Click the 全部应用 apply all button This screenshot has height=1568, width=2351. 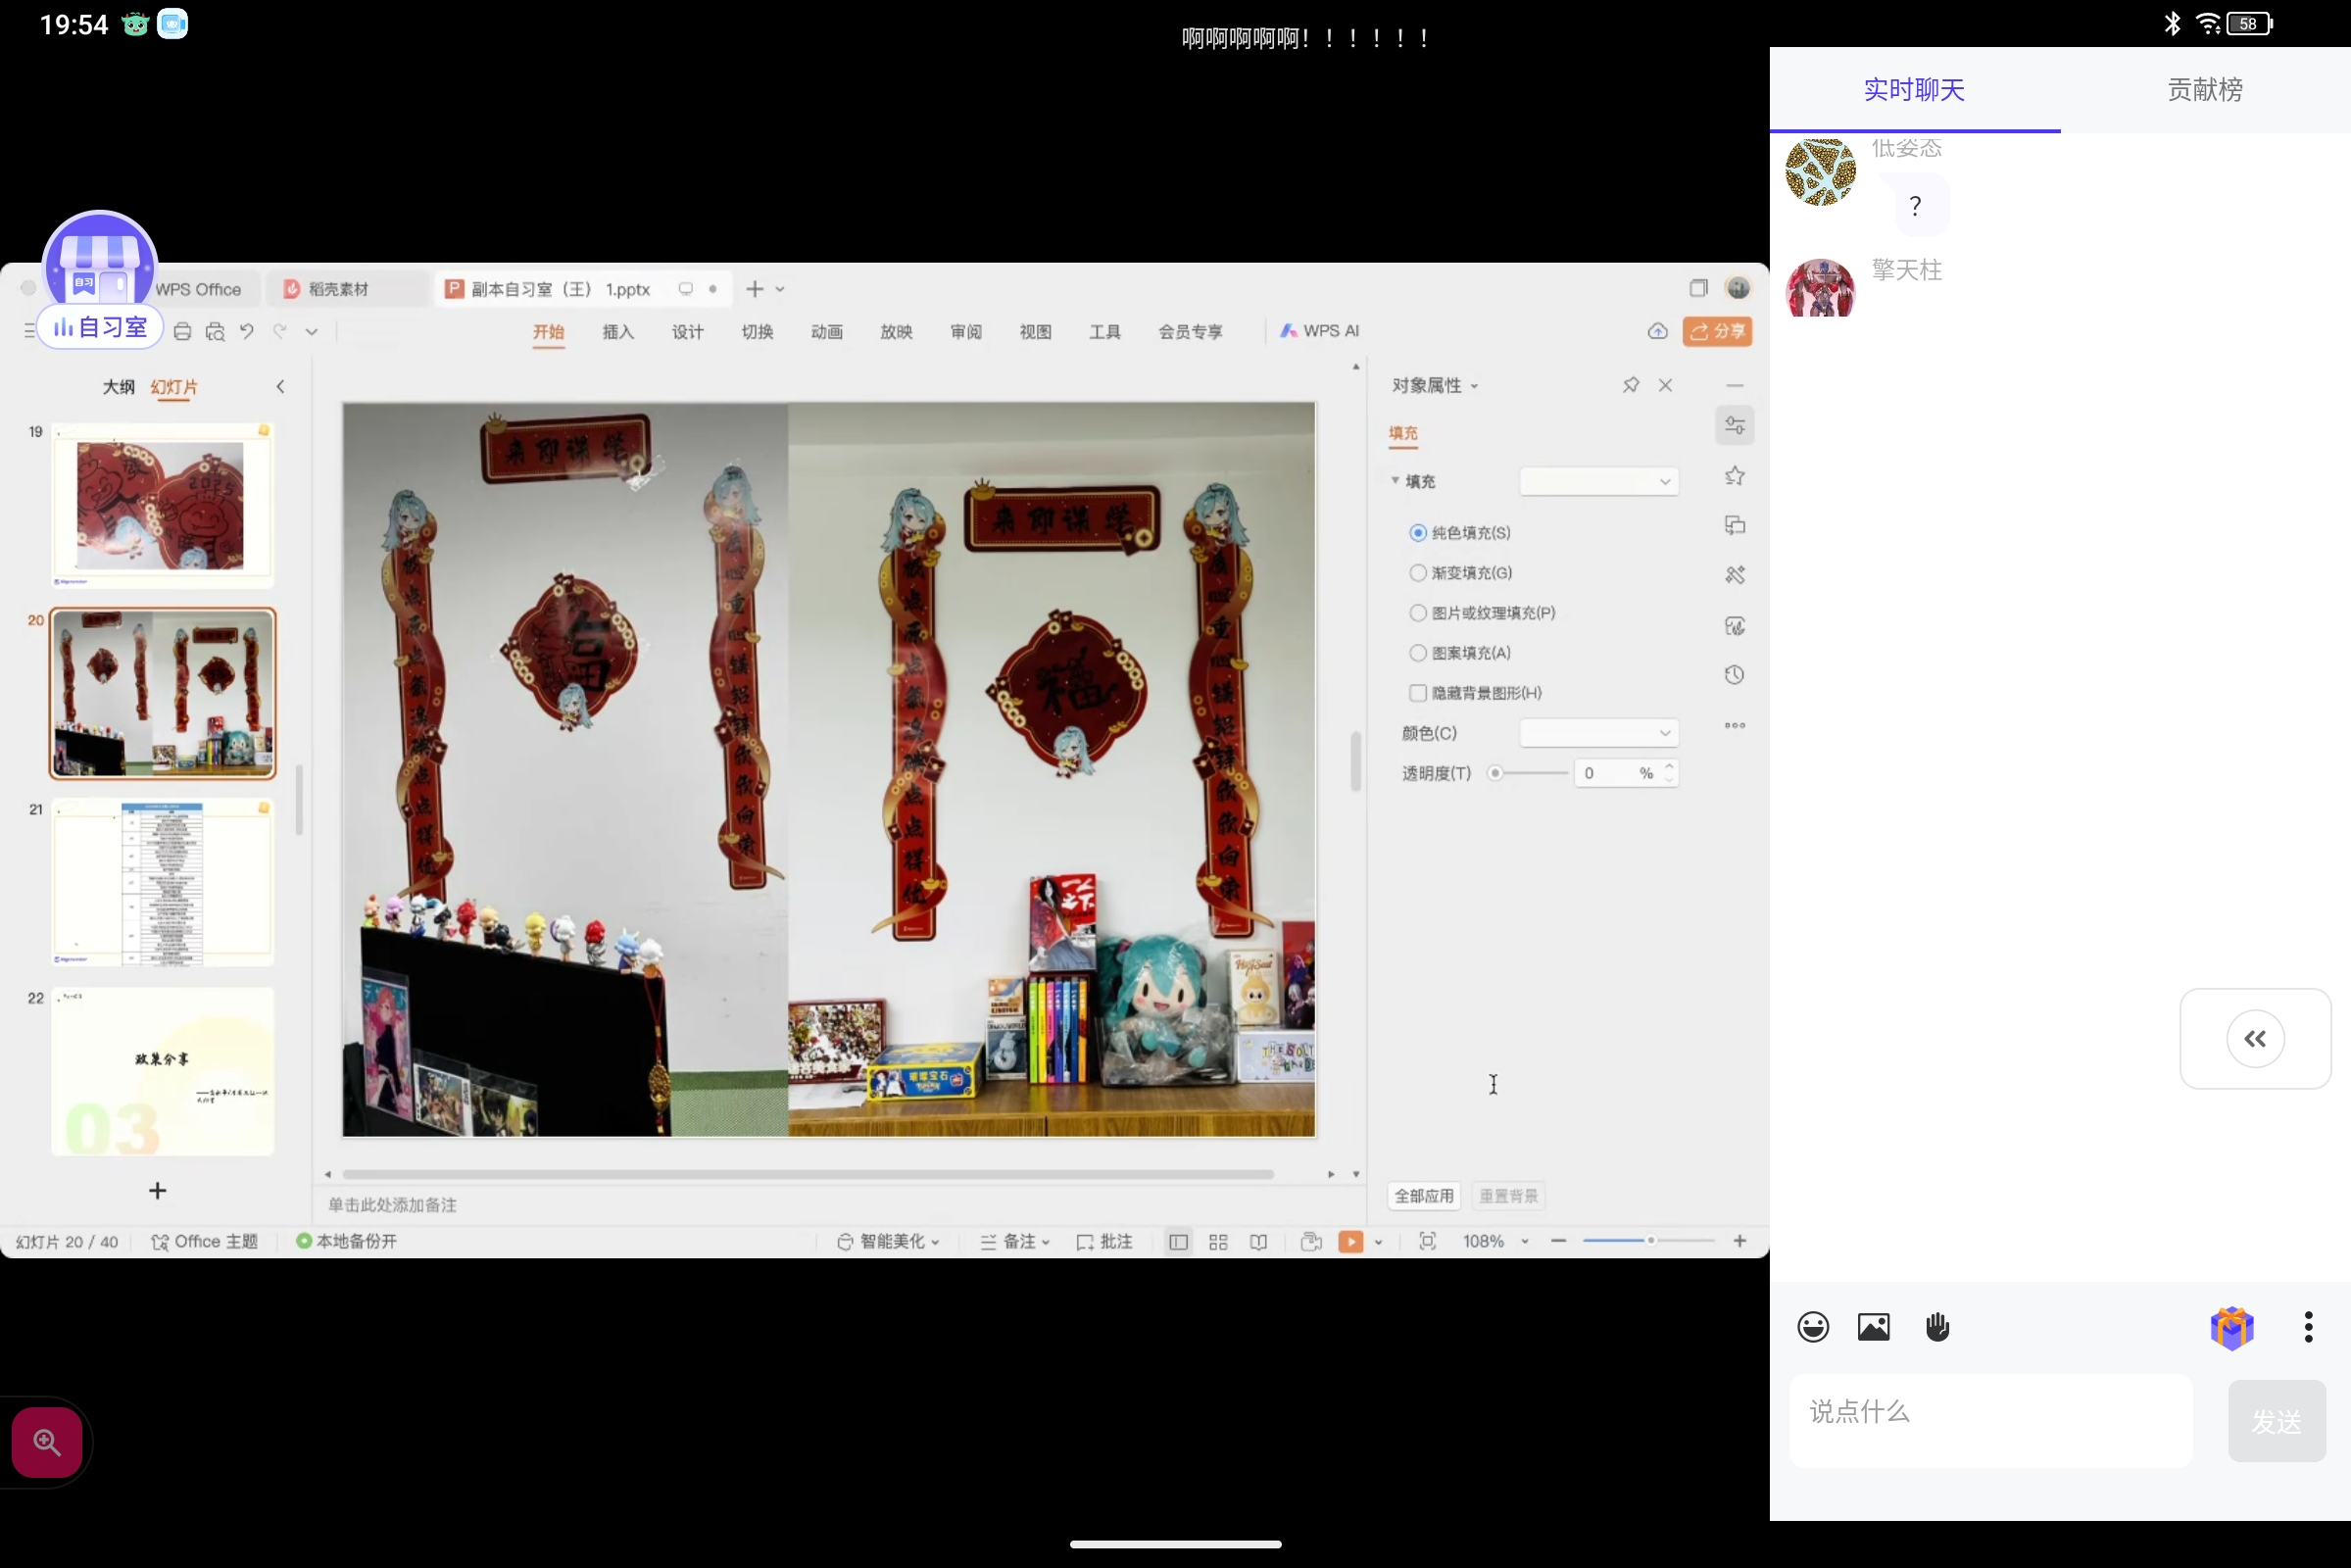coord(1424,1196)
